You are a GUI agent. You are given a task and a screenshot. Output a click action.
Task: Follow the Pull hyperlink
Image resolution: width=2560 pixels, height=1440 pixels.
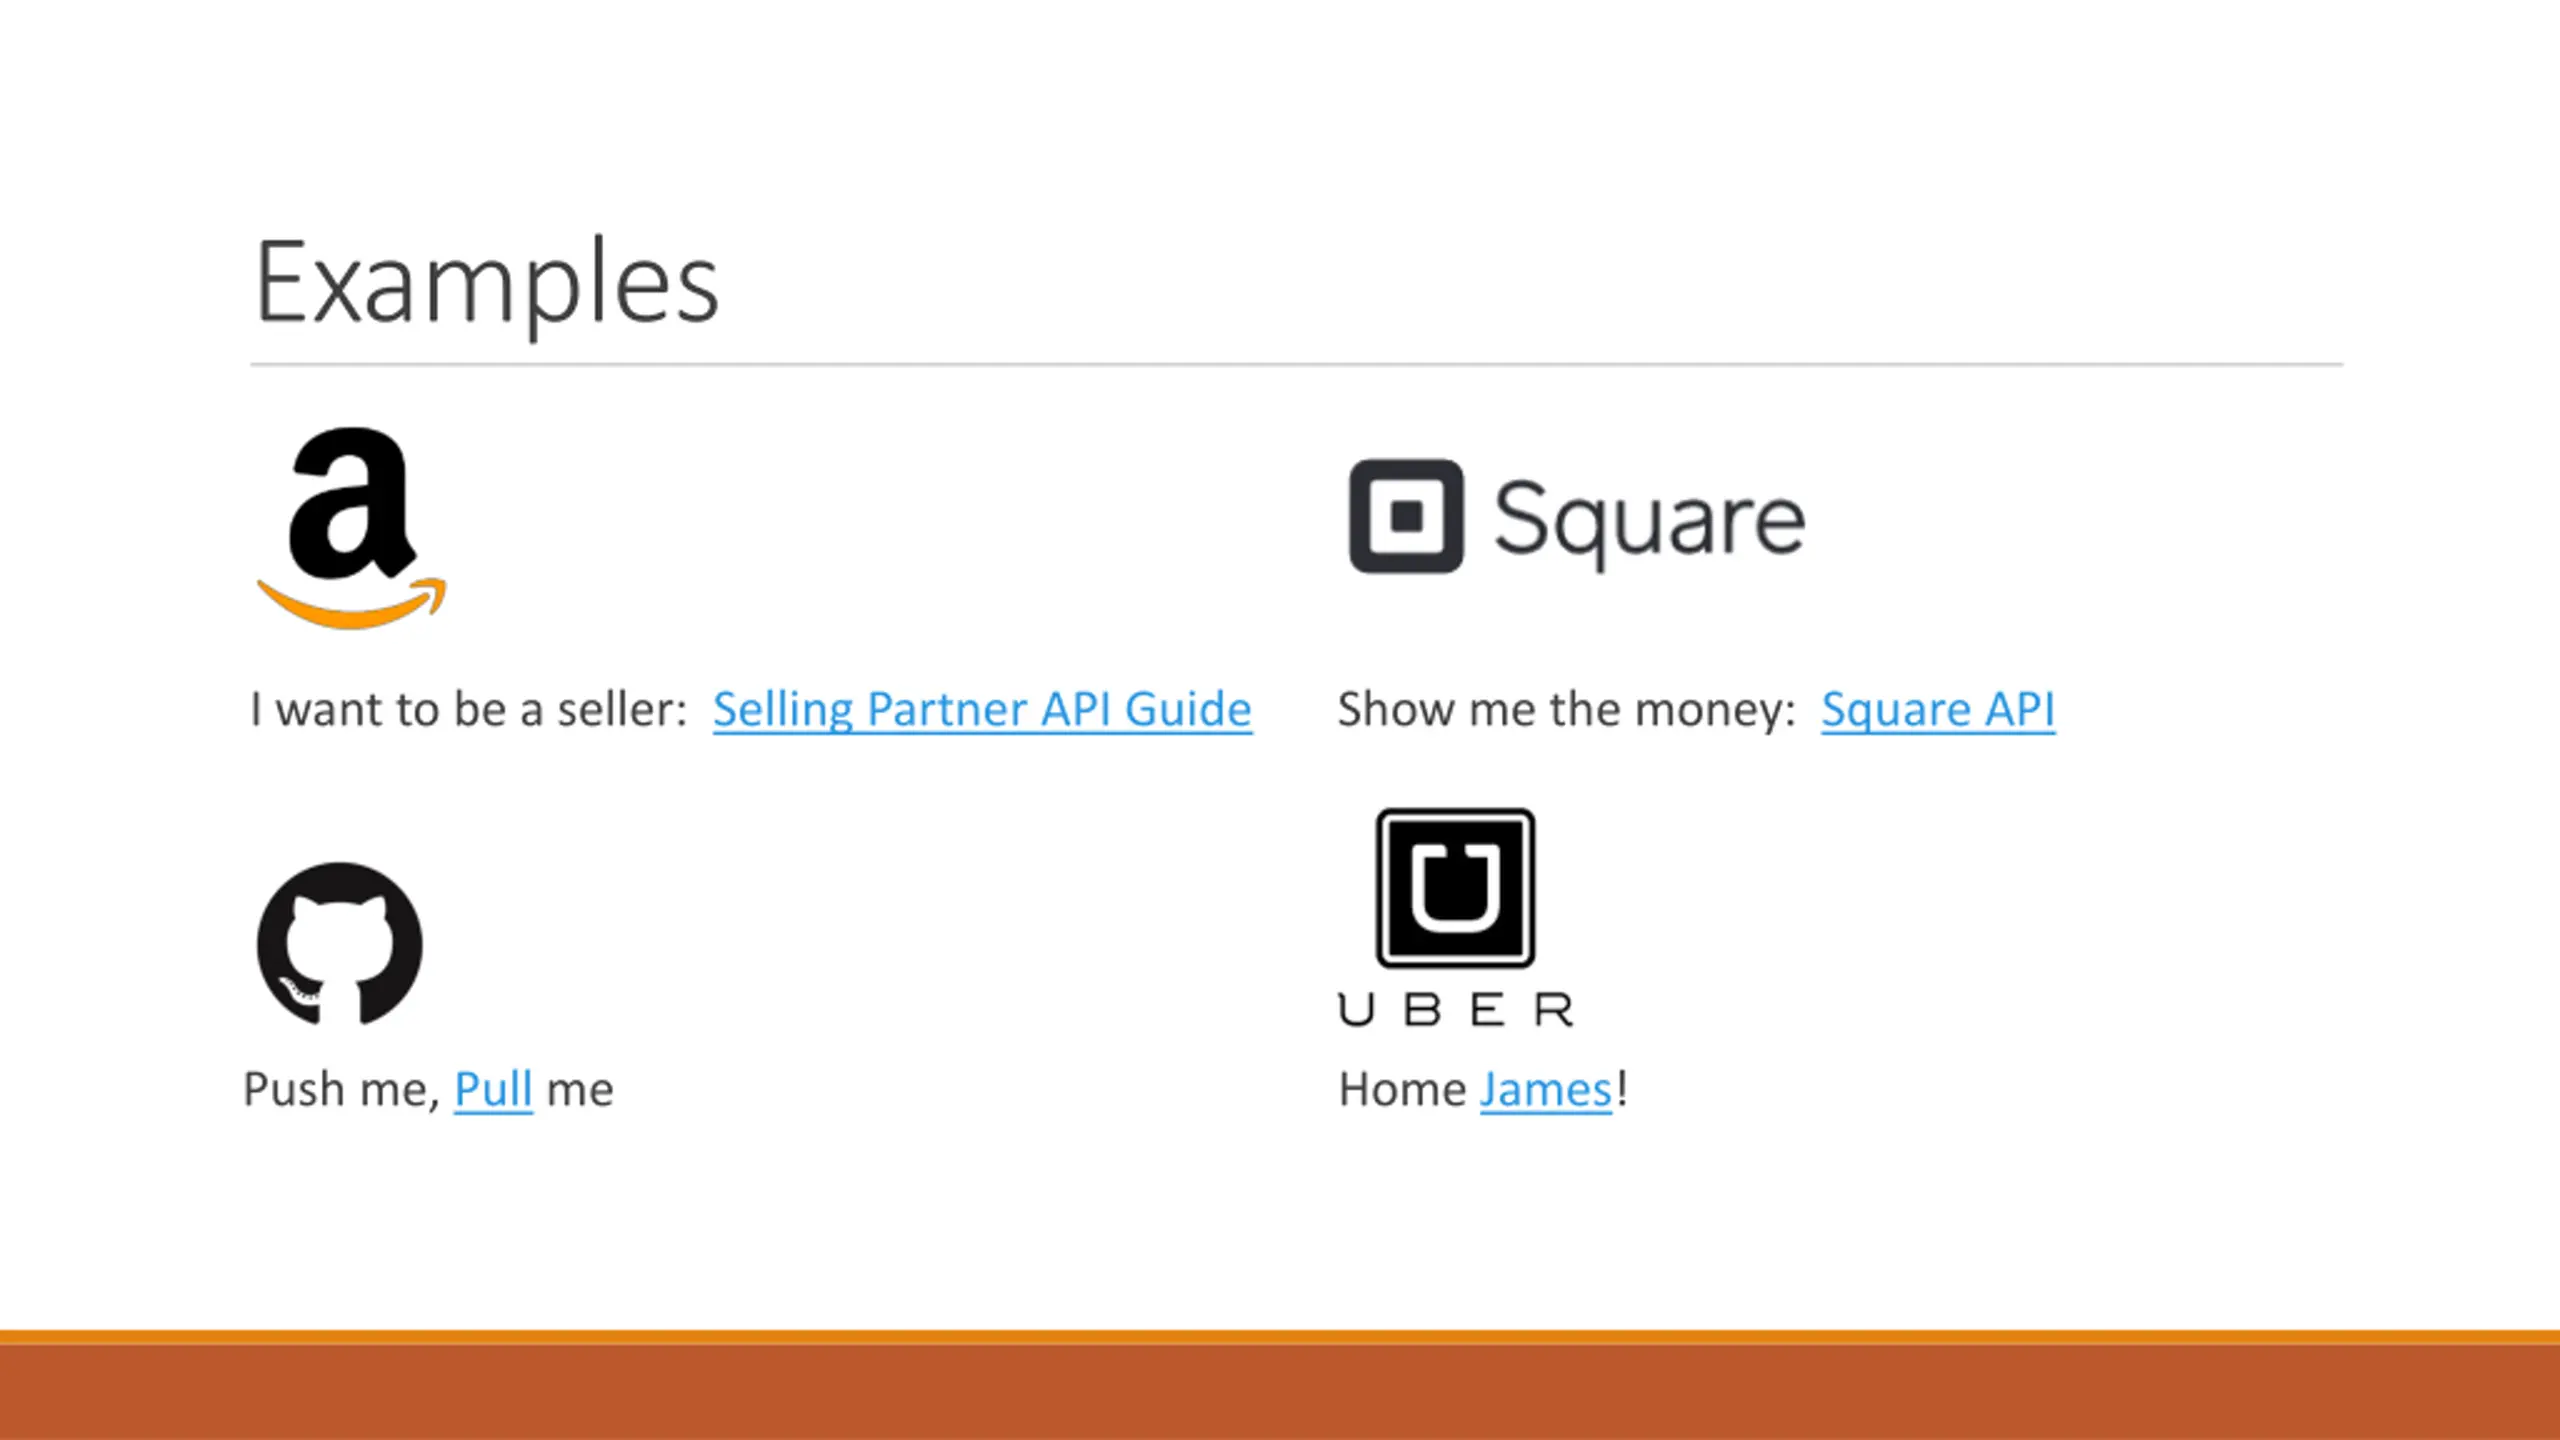click(493, 1089)
